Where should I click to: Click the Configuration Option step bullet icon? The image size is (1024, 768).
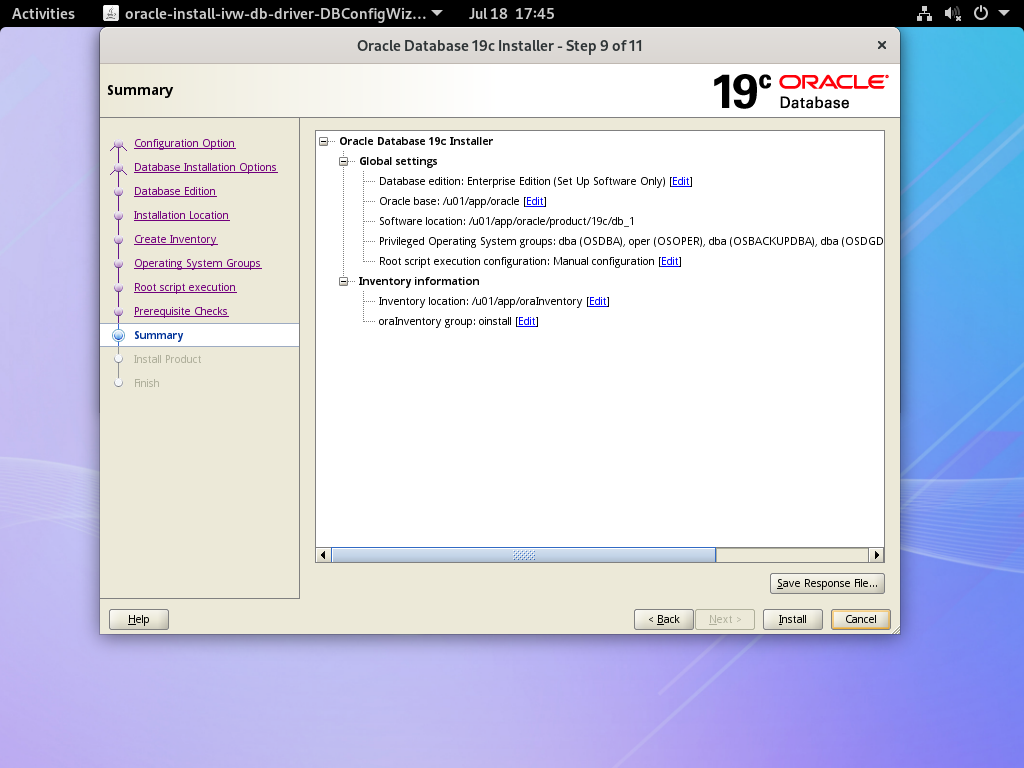pos(118,144)
